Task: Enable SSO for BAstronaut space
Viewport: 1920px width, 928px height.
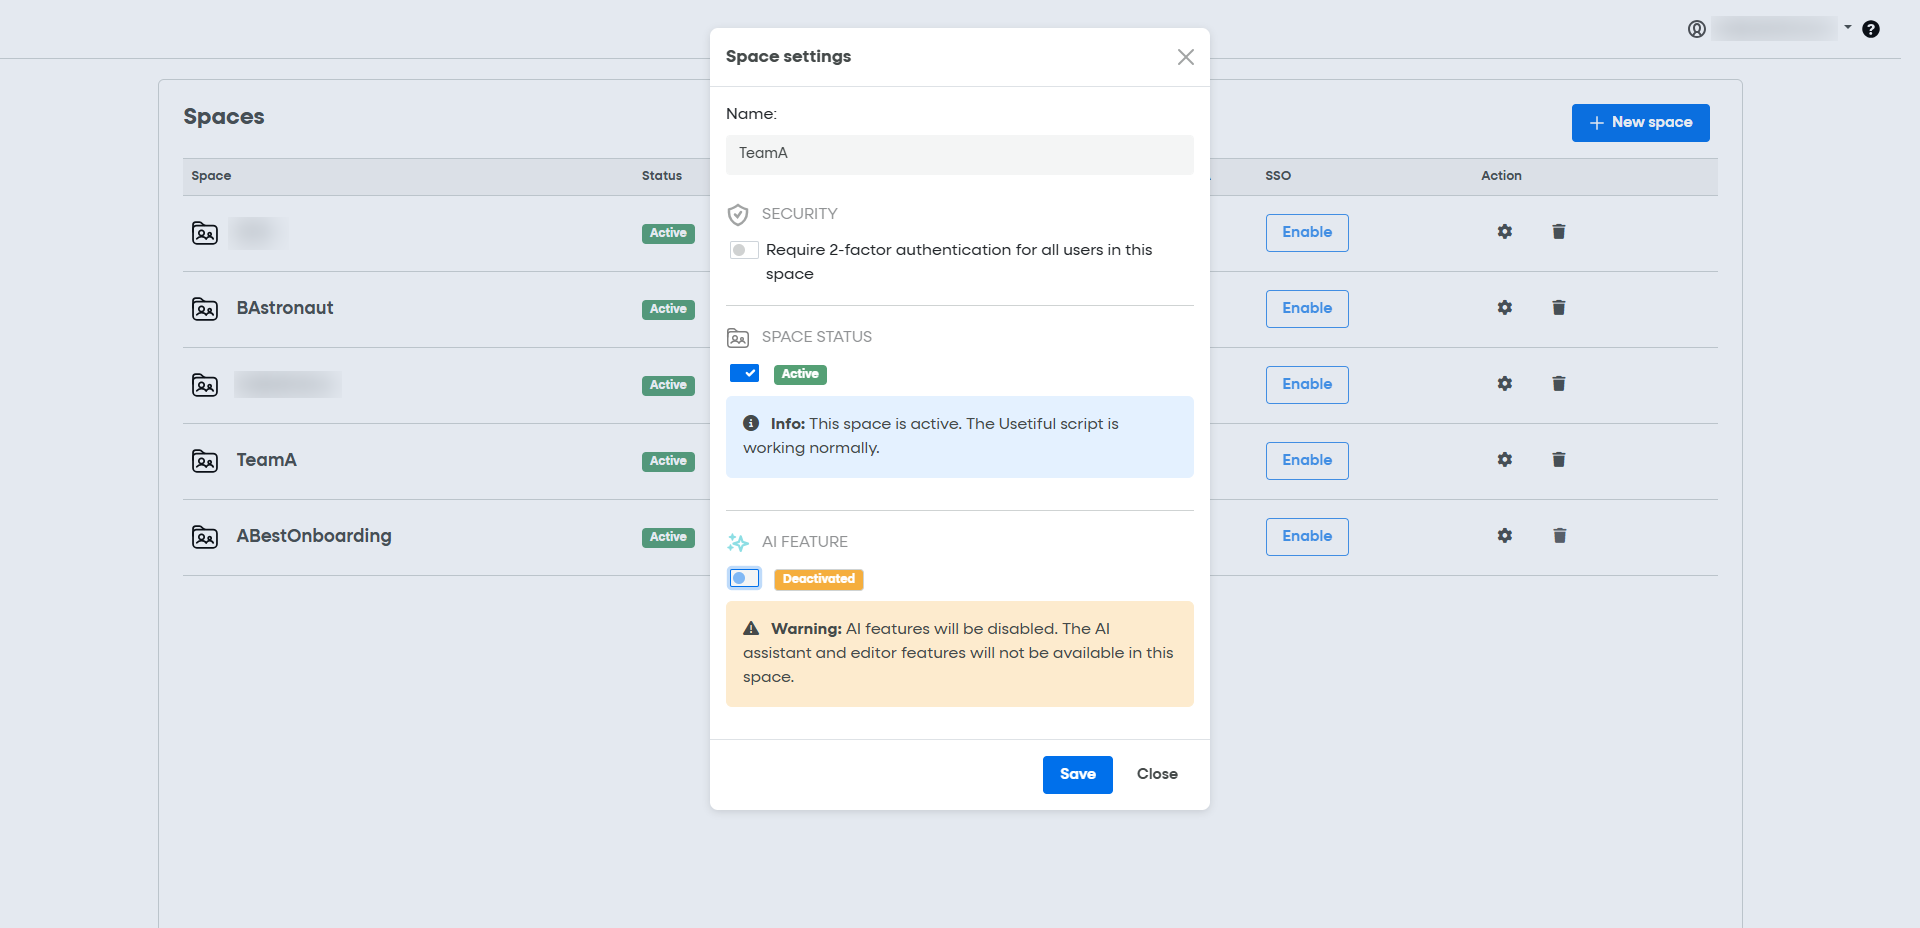Action: click(x=1306, y=309)
